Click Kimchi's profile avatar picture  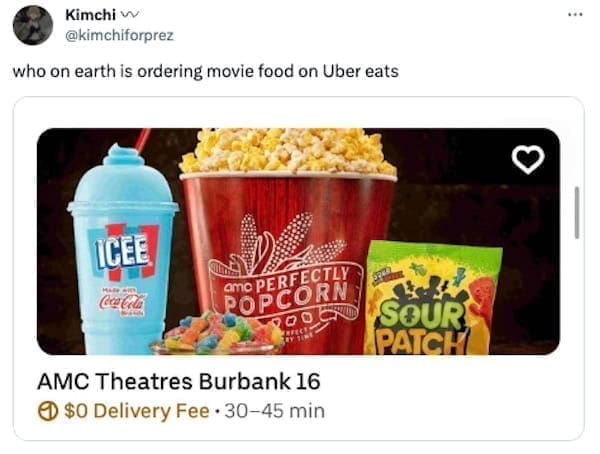pos(33,25)
